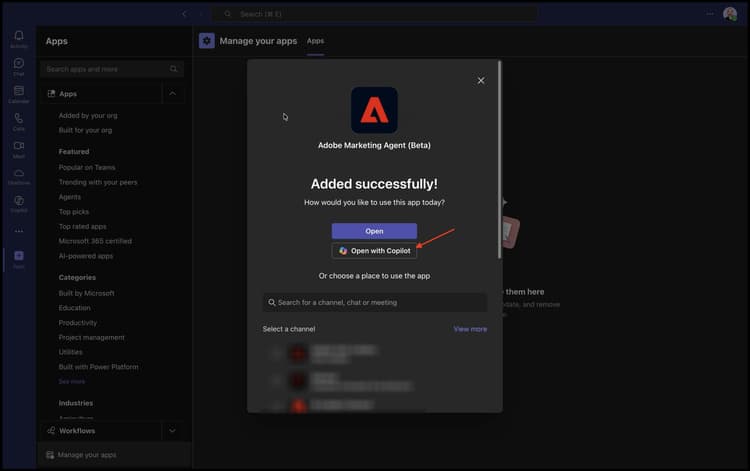Screen dimensions: 750x471
Task: Show more apps via the ellipsis in rail
Action: click(x=19, y=231)
